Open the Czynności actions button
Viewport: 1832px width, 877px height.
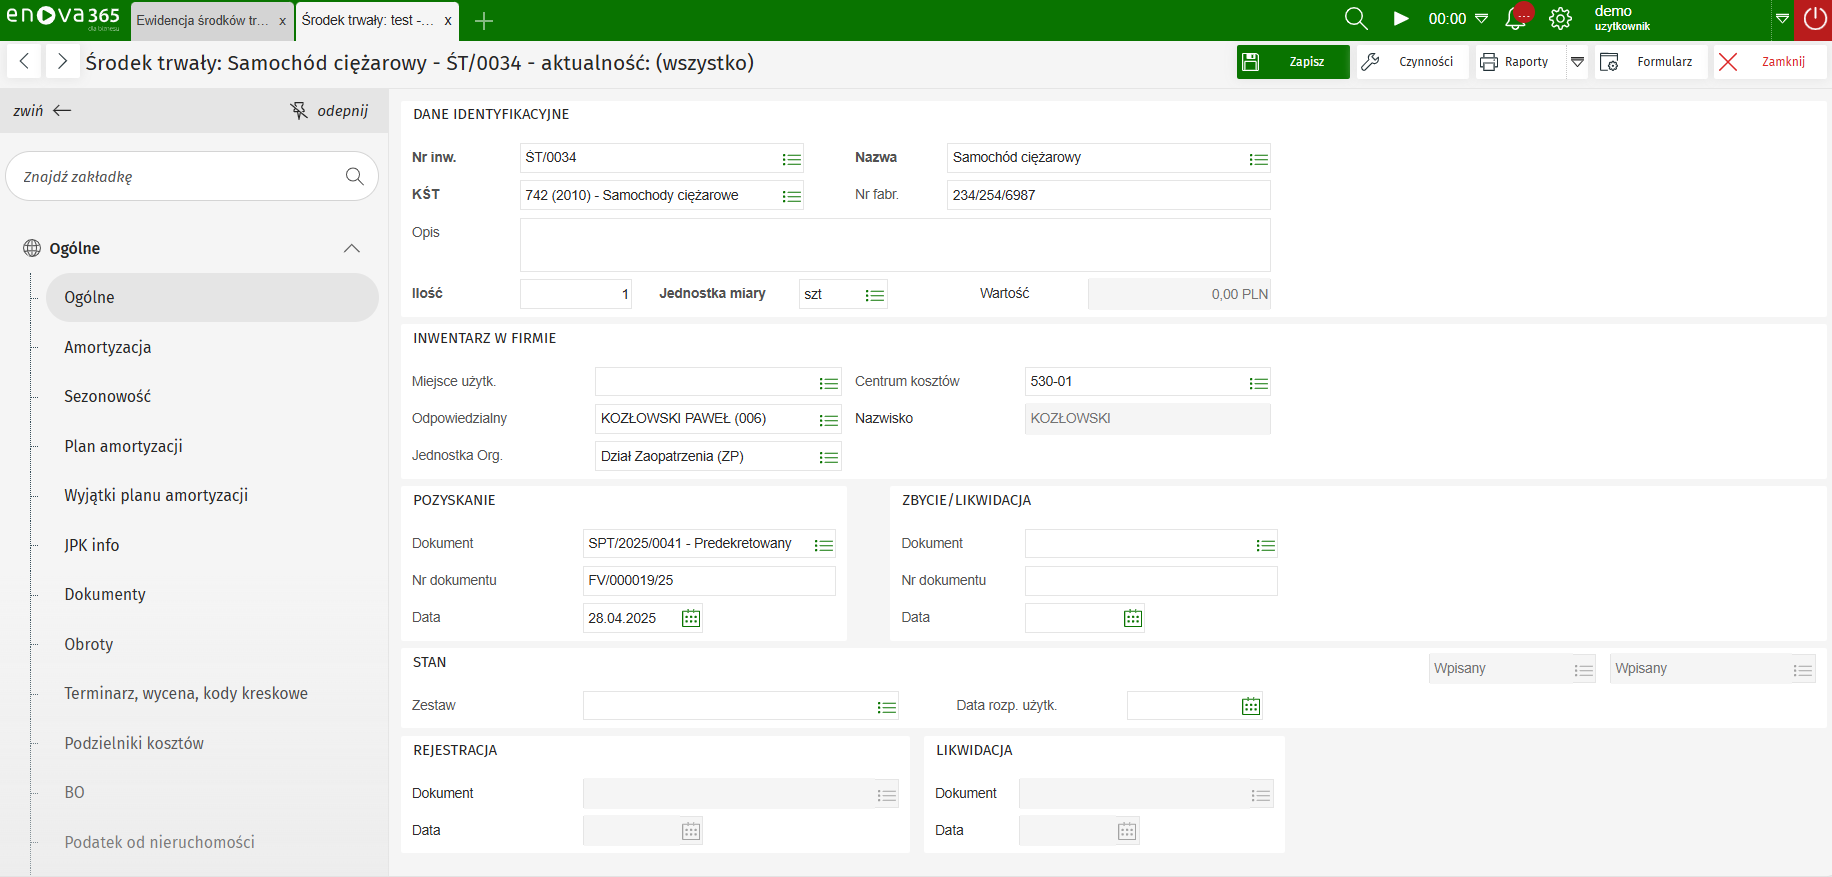tap(1413, 62)
